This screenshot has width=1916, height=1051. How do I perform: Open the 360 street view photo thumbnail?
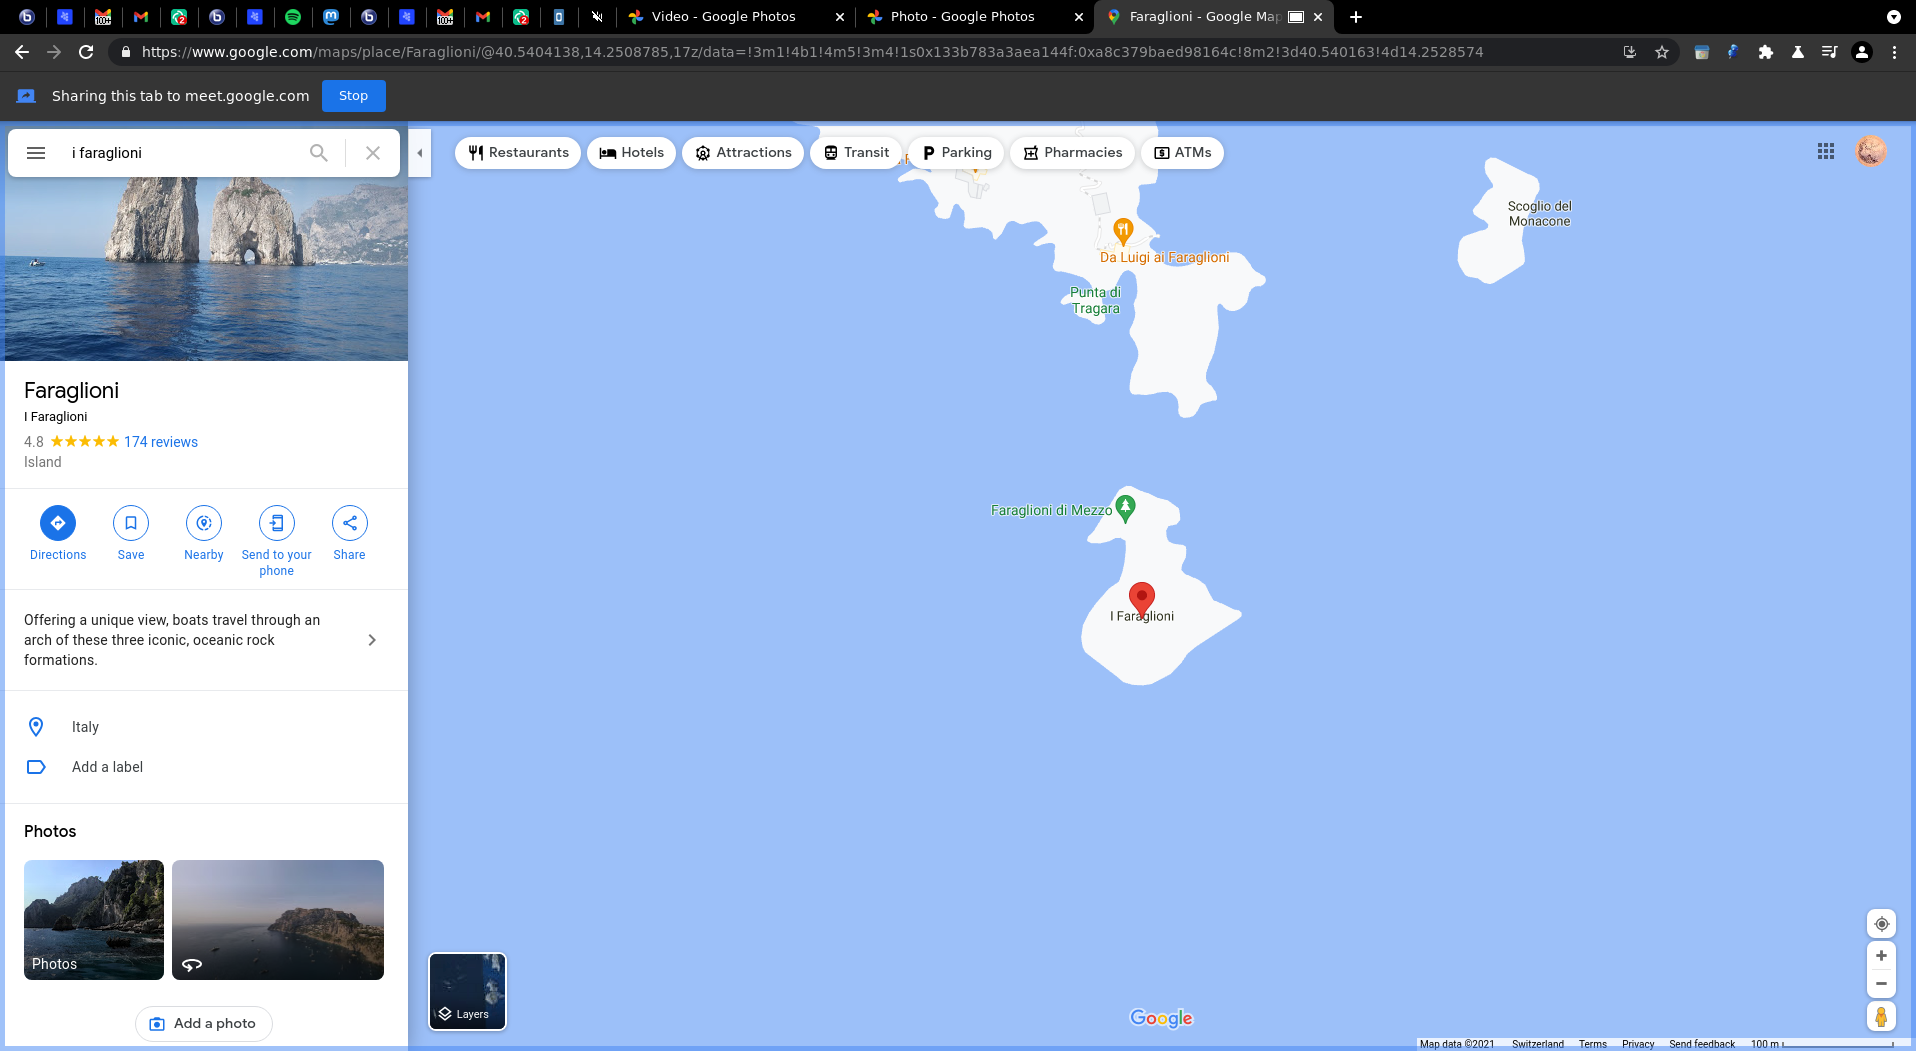[x=278, y=920]
